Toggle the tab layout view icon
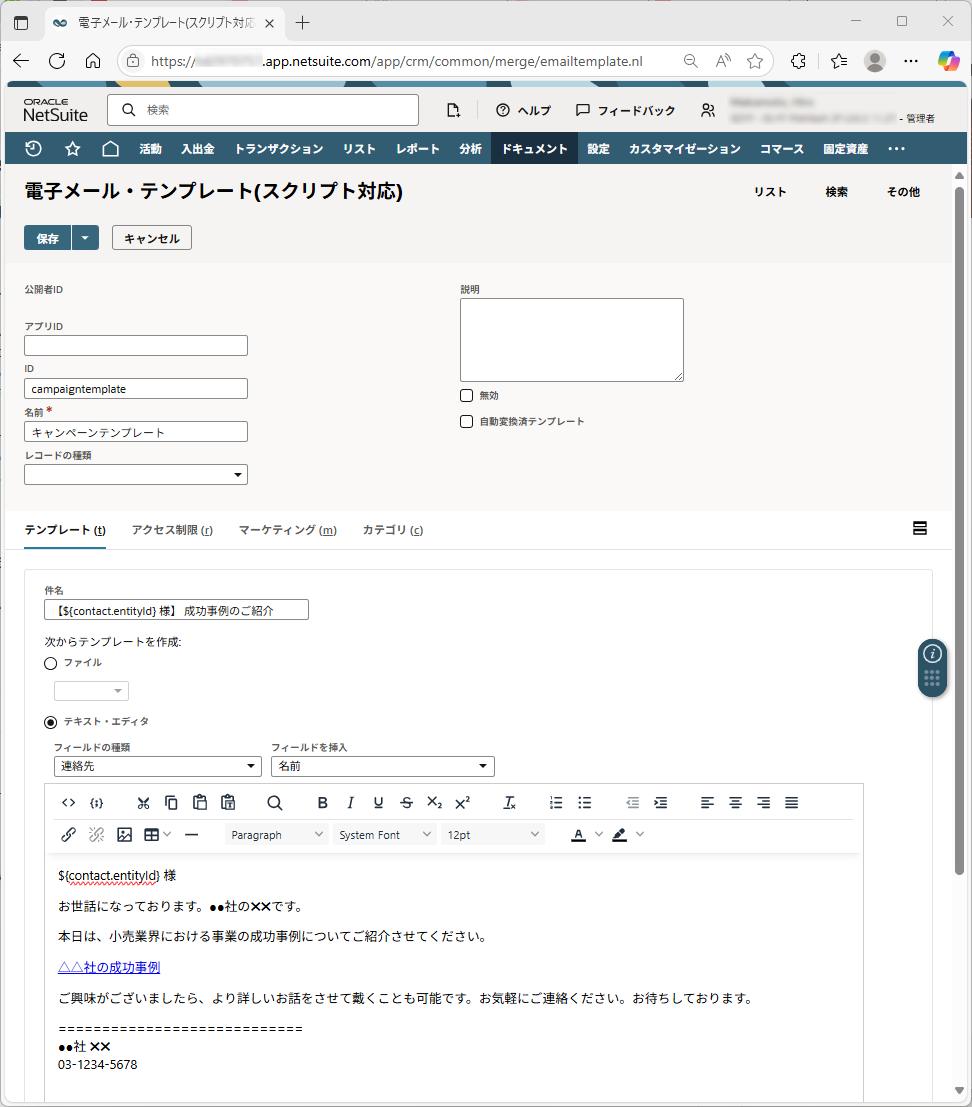972x1107 pixels. tap(920, 528)
